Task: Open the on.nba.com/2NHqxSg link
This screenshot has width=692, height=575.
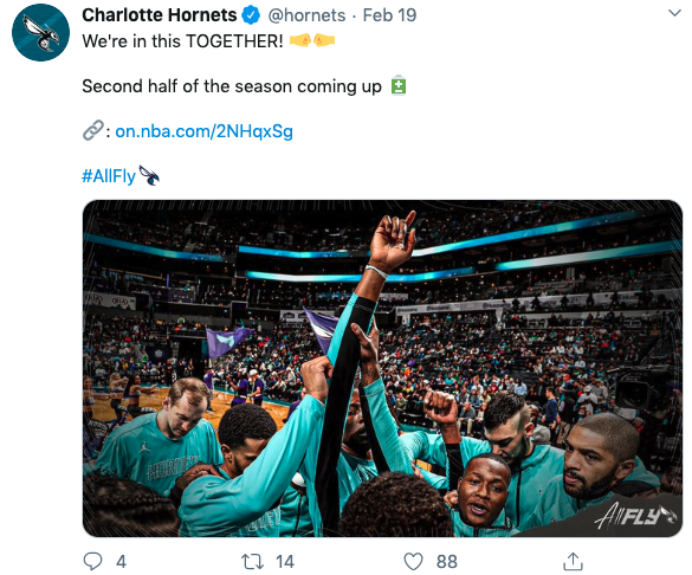Action: point(204,131)
